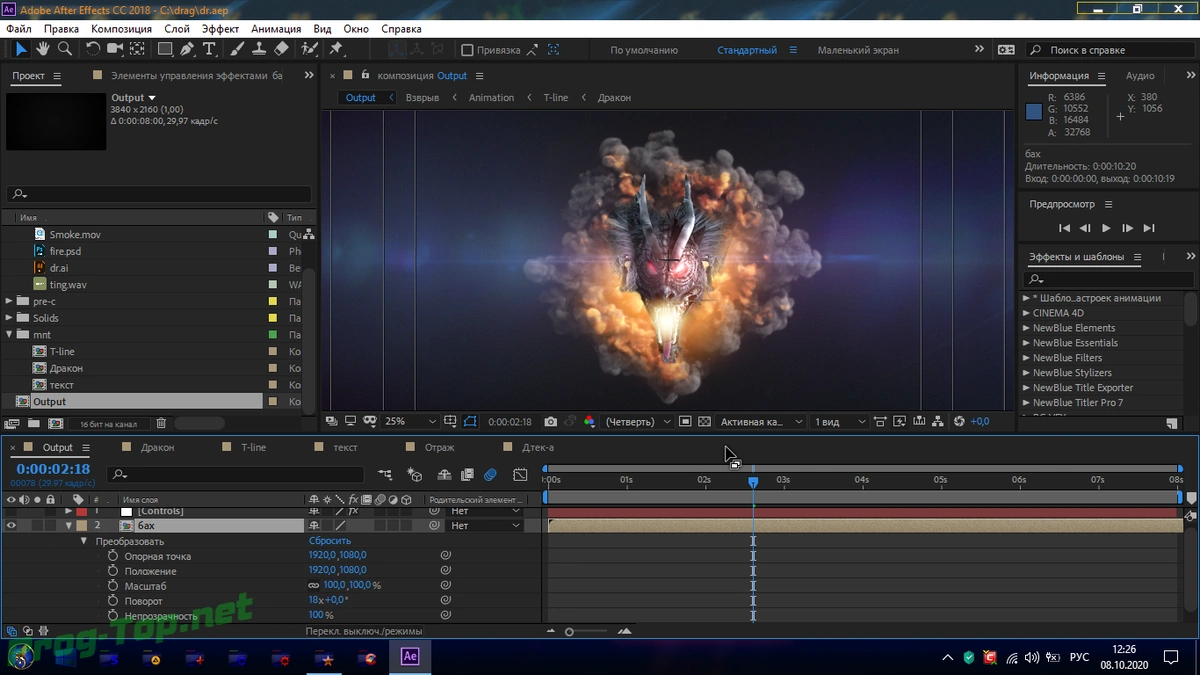Toggle transparency grid in the viewer
Screen dimensions: 1200x675
tap(705, 422)
